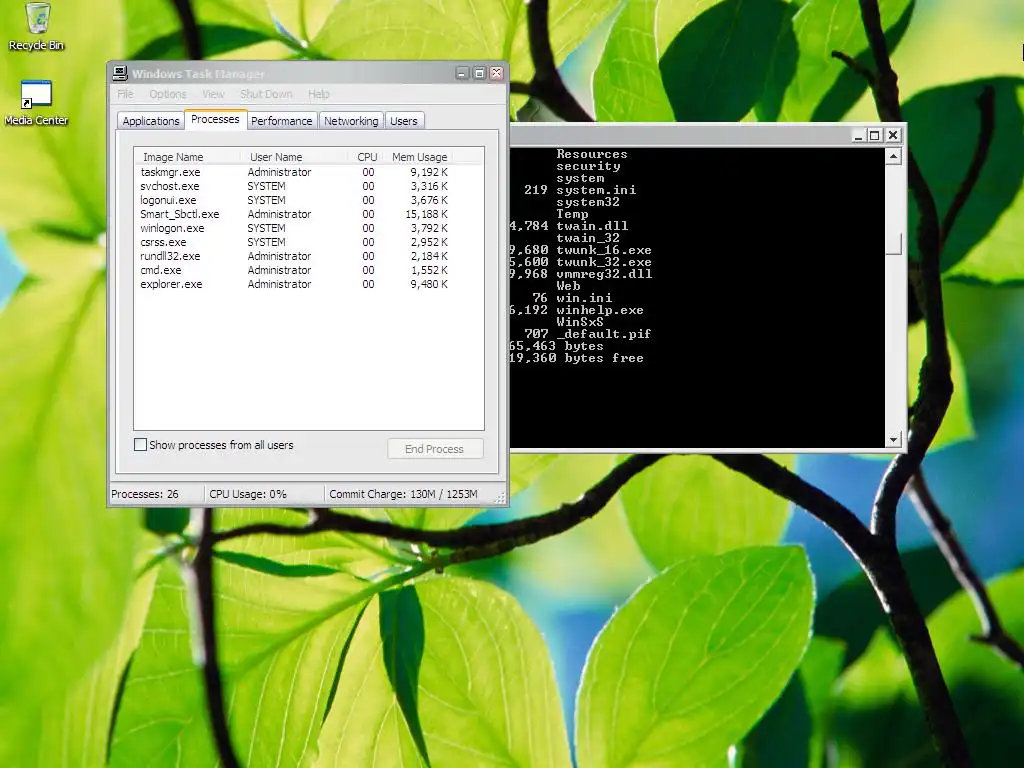
Task: Click the command prompt scroll up arrow
Action: (893, 156)
